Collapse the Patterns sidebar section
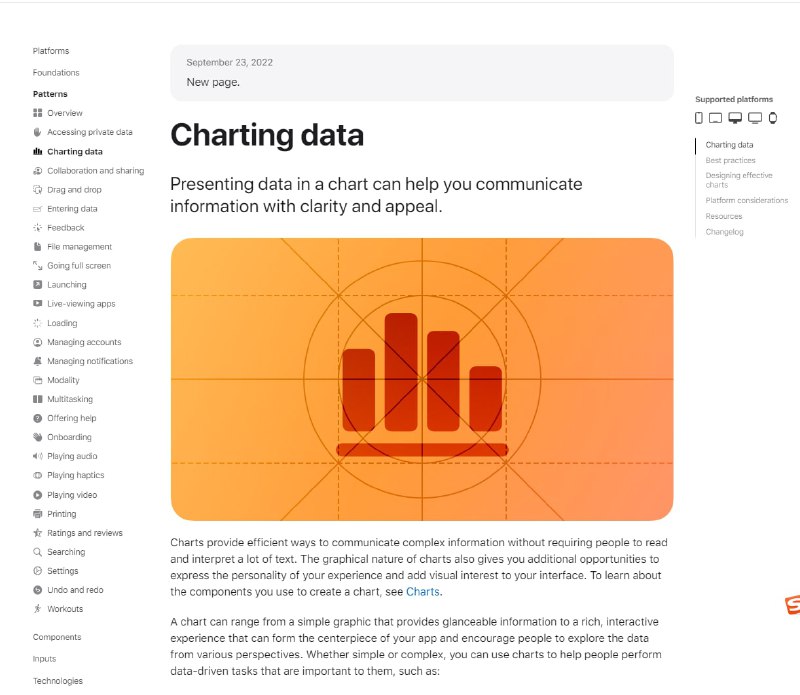The image size is (800, 695). 50,94
